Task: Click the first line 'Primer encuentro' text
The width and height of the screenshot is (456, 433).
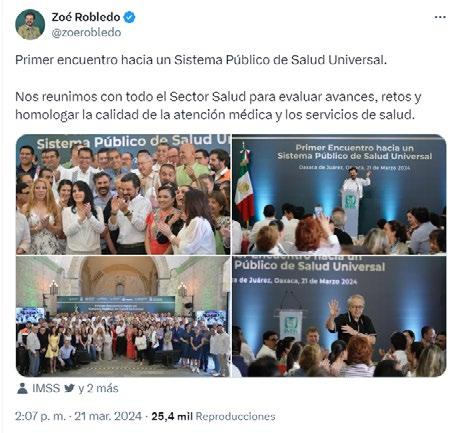Action: point(201,60)
